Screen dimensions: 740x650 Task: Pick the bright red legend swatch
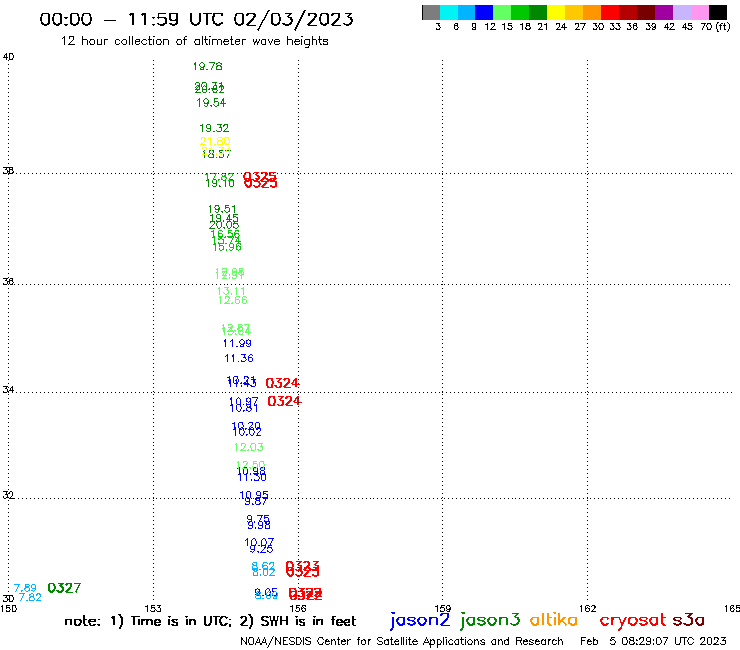610,12
